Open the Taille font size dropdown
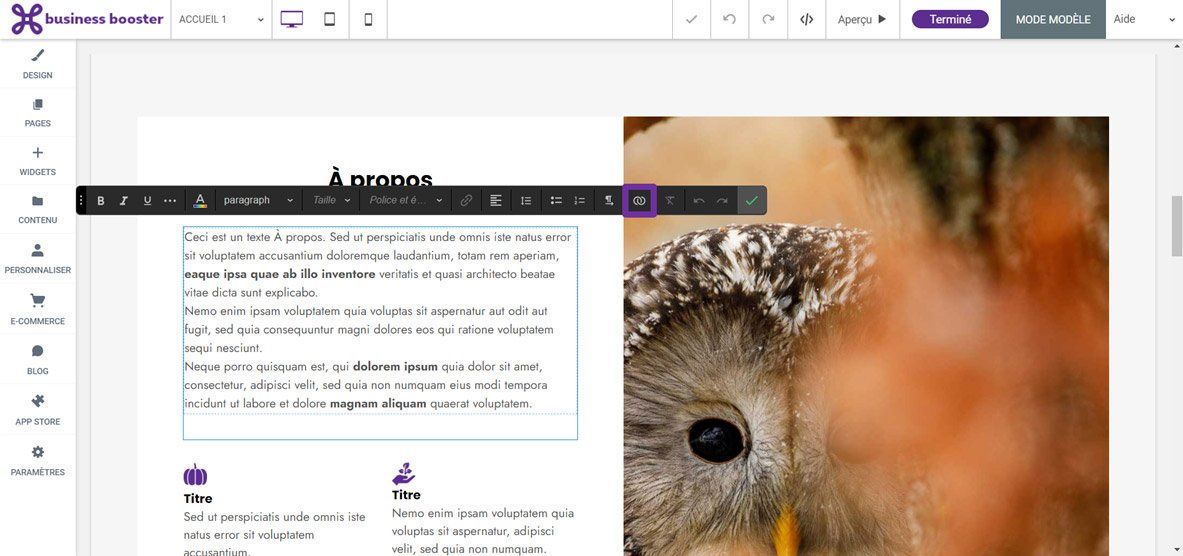 (331, 201)
